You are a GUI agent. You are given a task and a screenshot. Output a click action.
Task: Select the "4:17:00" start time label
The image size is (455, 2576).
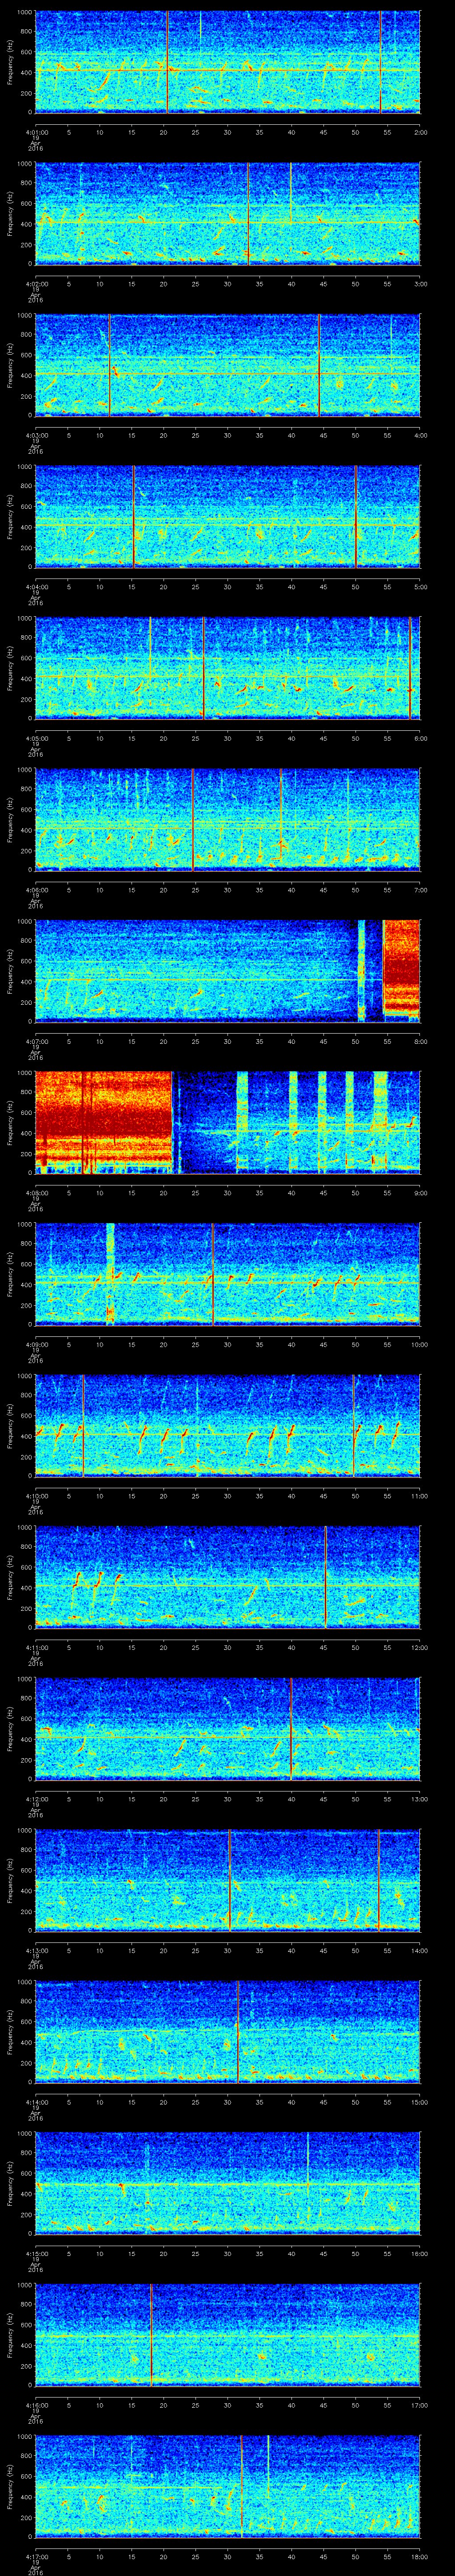point(36,2556)
